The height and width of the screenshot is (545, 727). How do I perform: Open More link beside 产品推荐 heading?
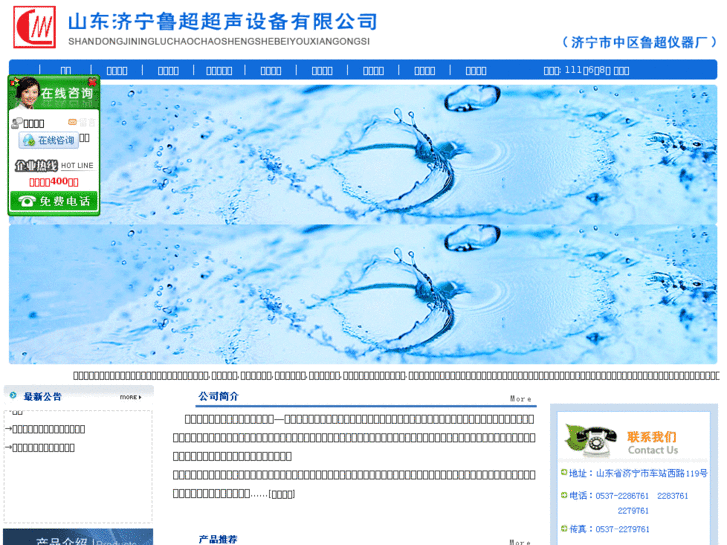tap(520, 542)
